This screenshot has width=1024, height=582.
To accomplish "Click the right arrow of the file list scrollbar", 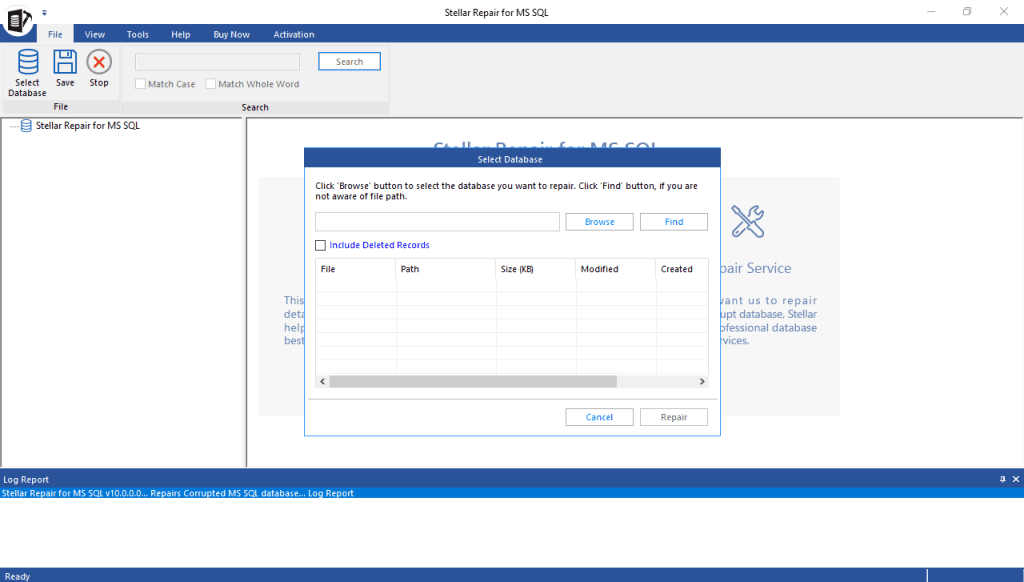I will tap(702, 381).
